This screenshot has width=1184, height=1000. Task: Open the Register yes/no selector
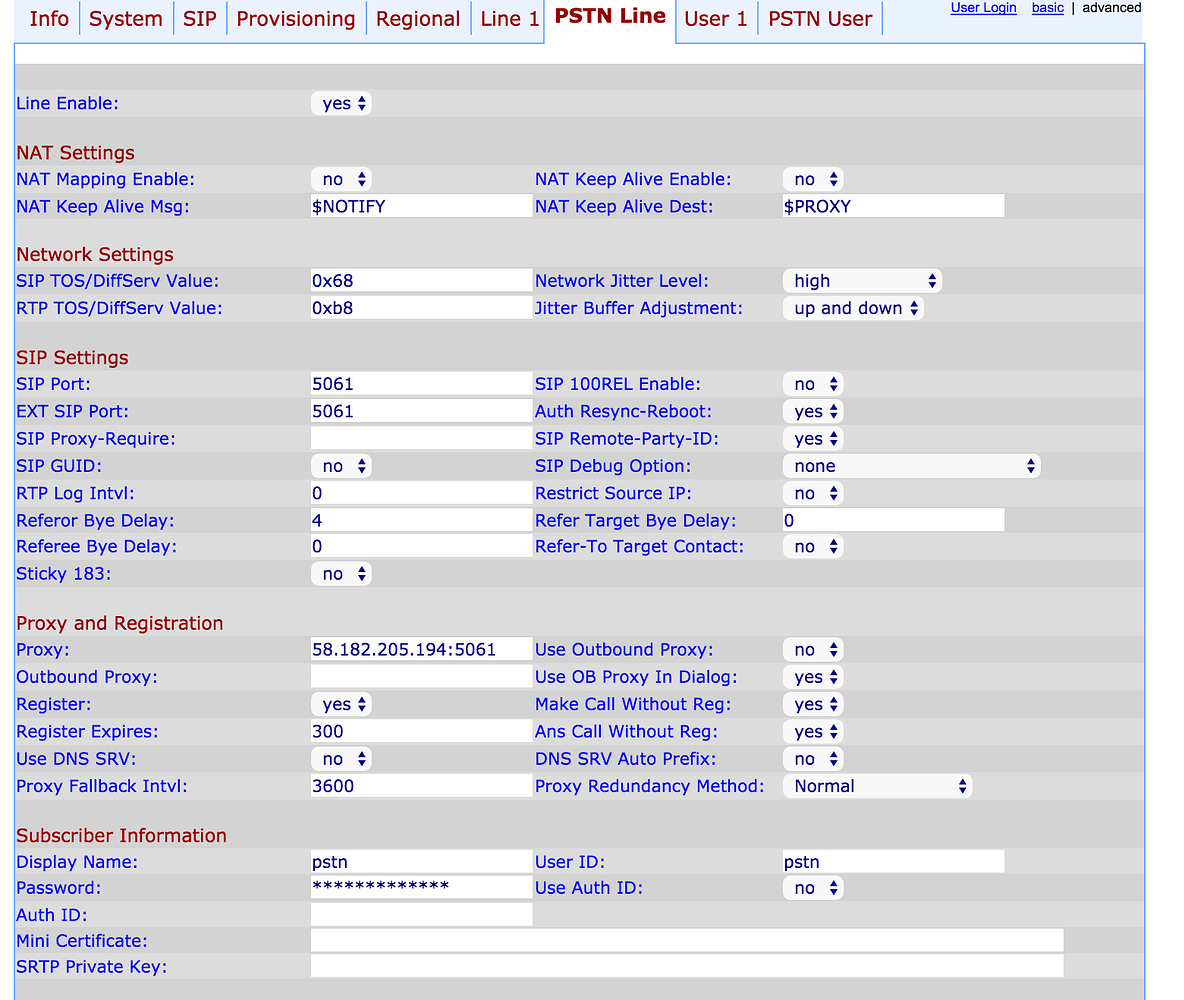pos(341,704)
